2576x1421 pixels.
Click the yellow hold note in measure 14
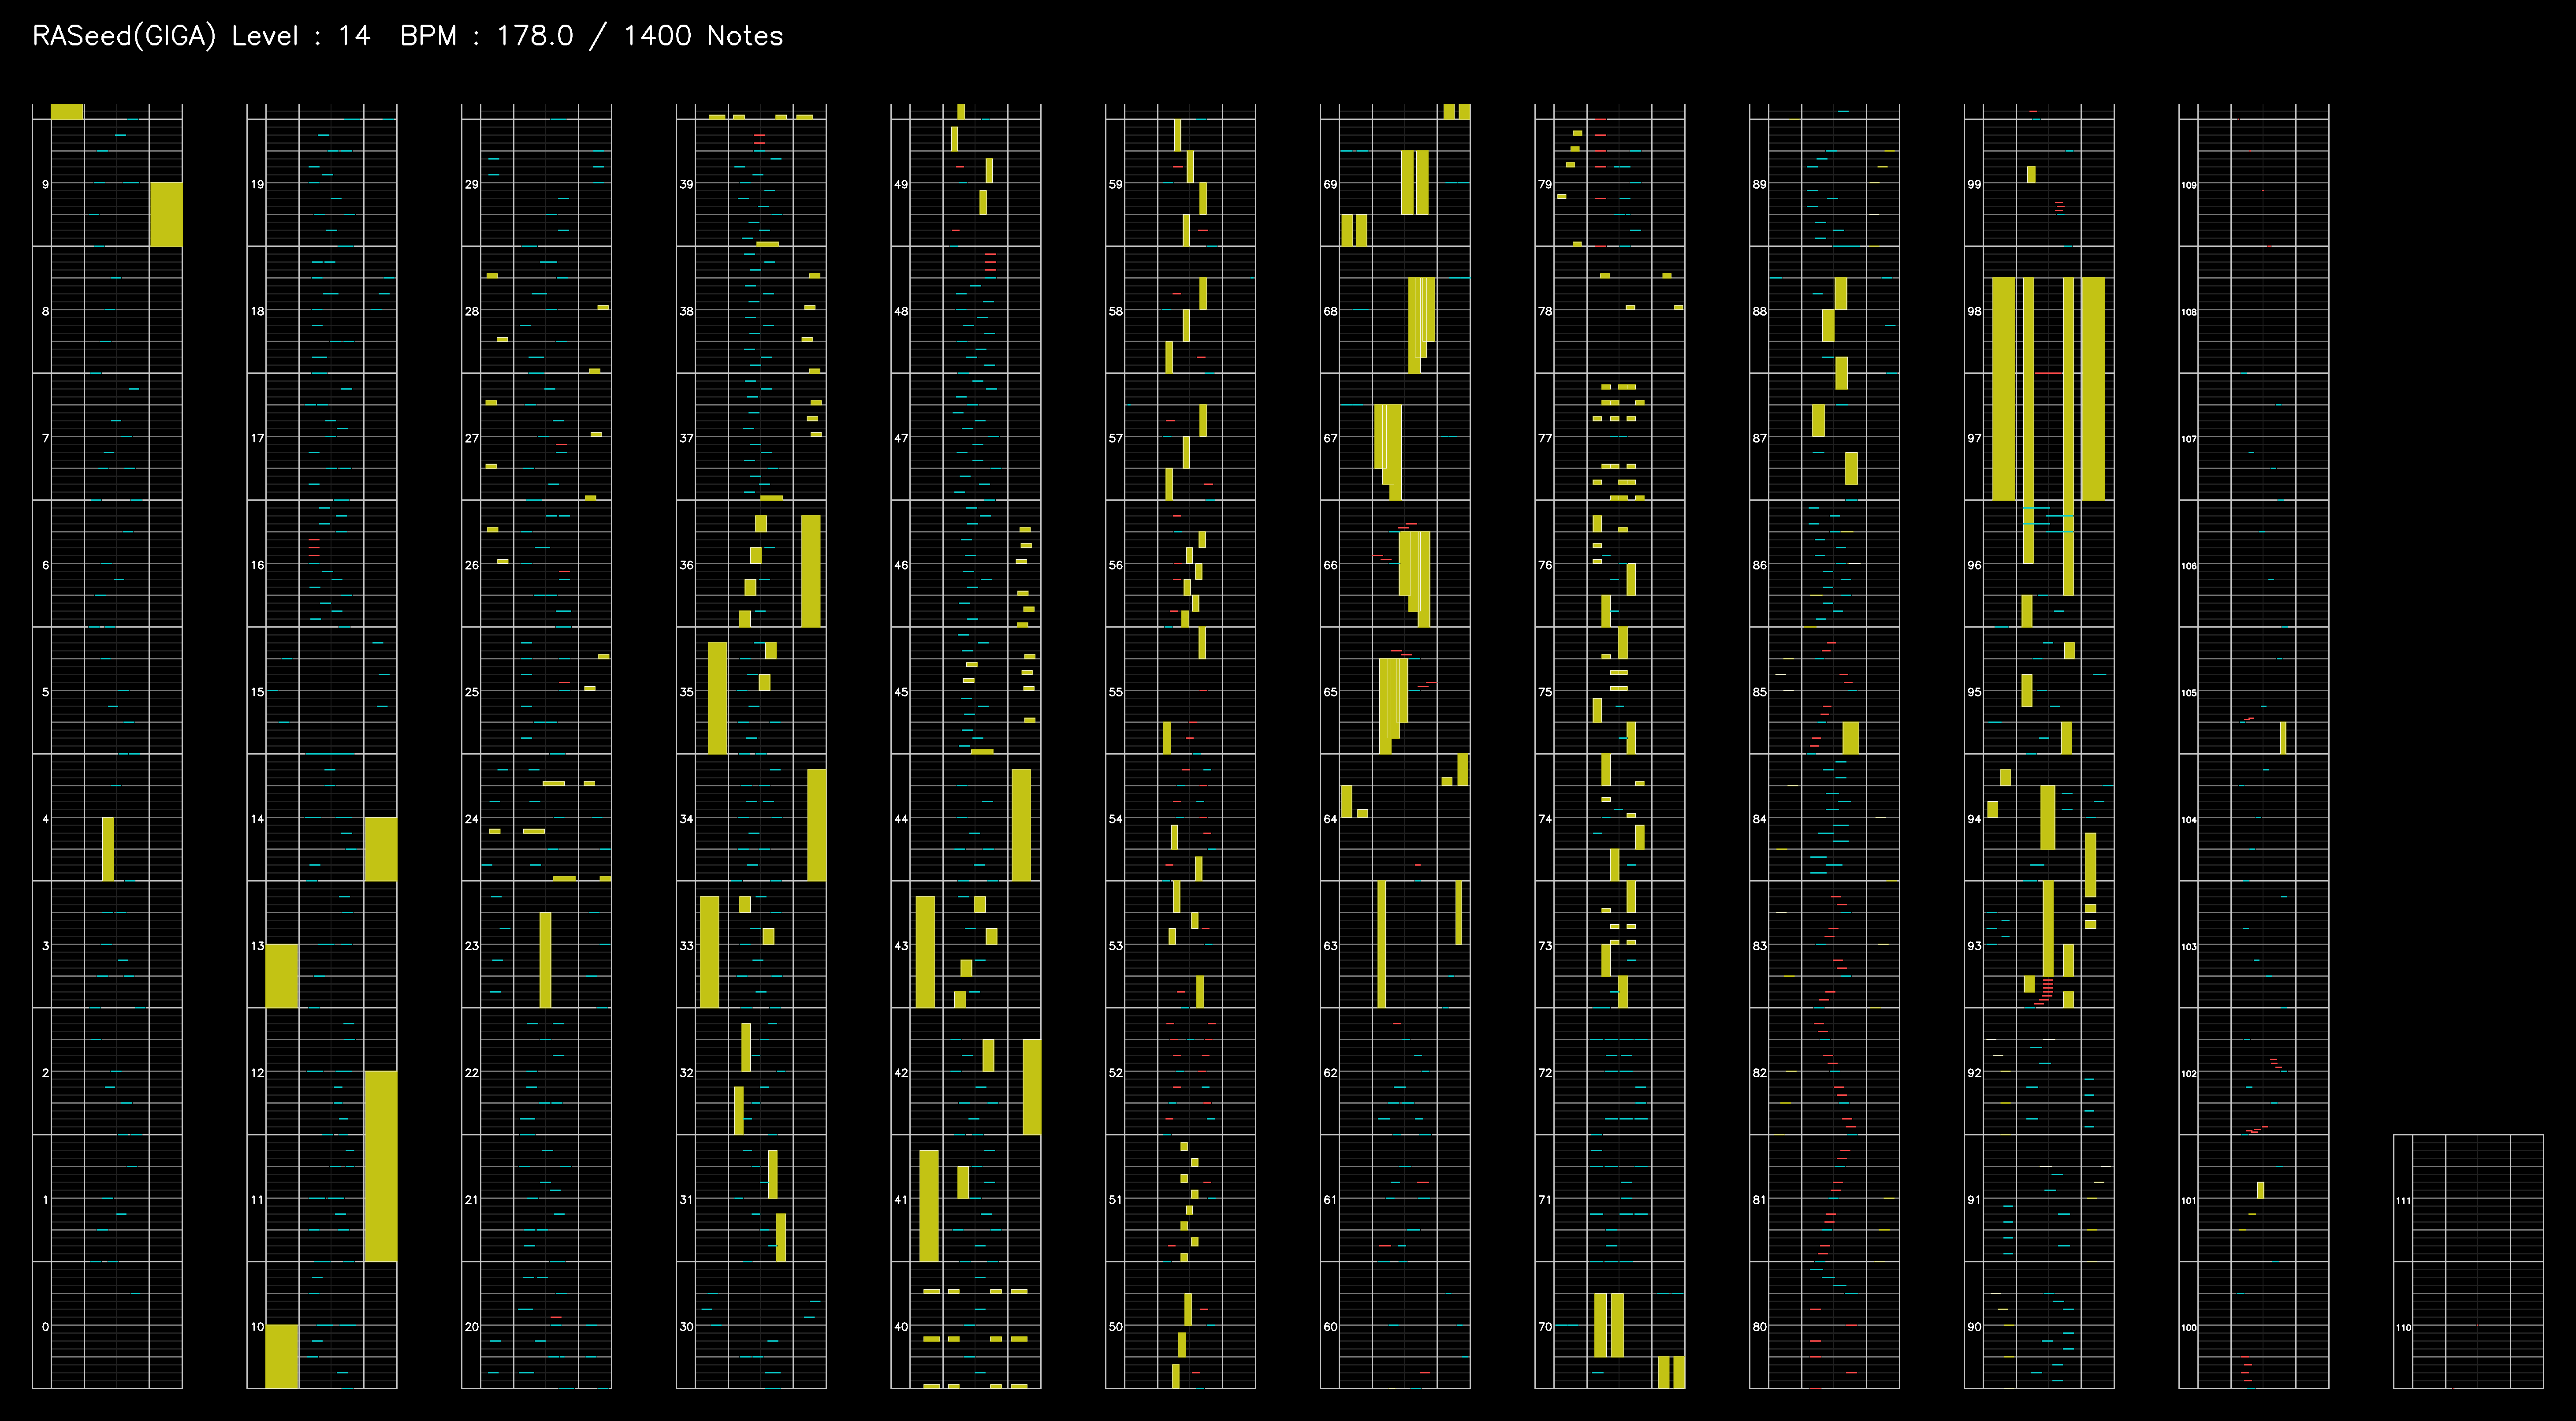[381, 848]
